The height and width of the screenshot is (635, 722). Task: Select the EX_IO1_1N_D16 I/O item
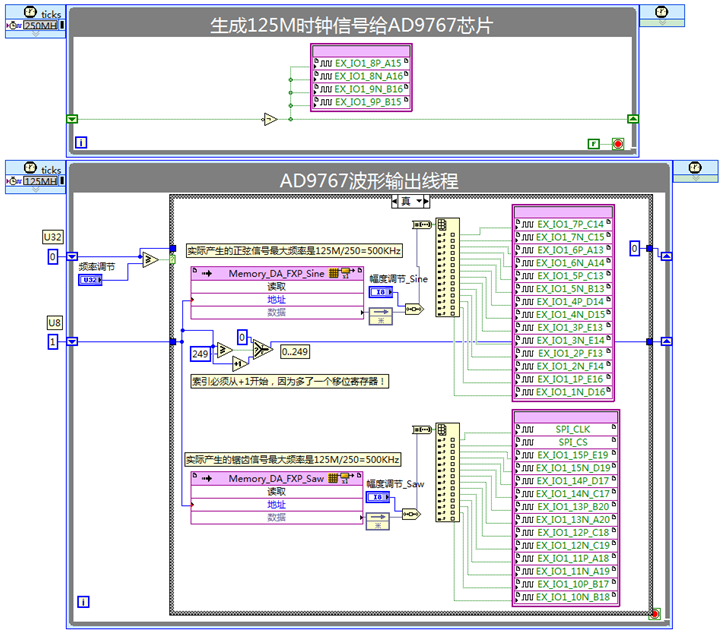(563, 392)
